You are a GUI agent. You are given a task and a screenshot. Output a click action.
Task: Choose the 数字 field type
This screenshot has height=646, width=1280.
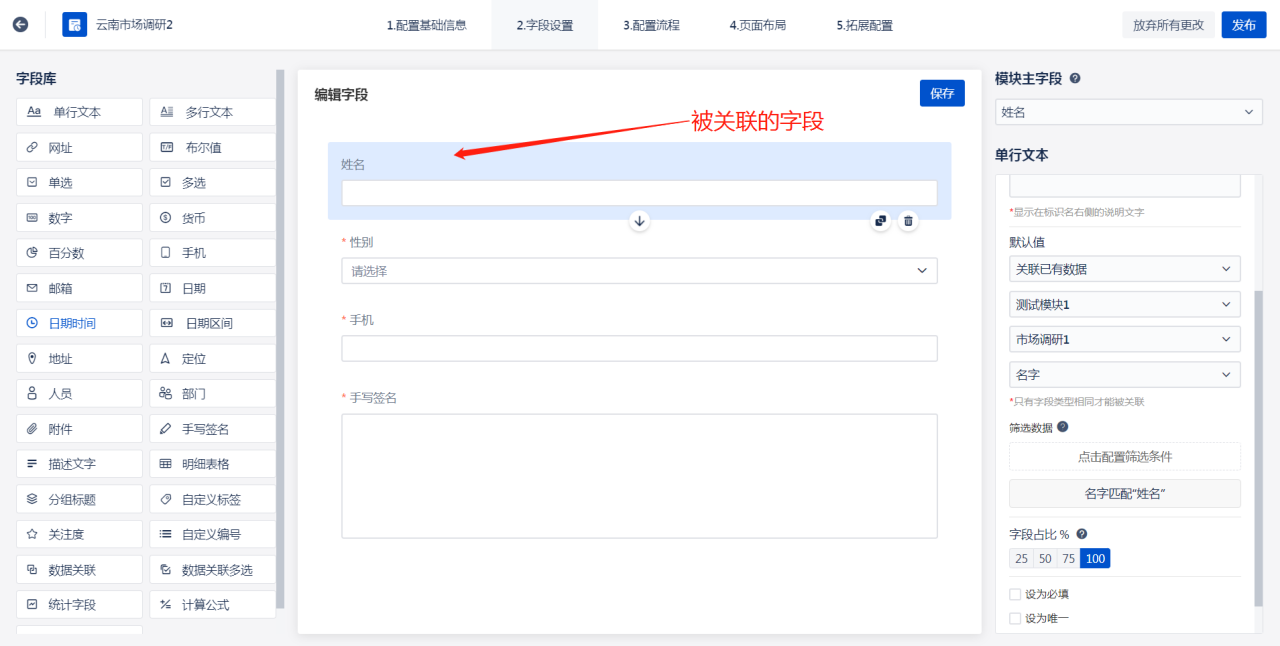(80, 218)
